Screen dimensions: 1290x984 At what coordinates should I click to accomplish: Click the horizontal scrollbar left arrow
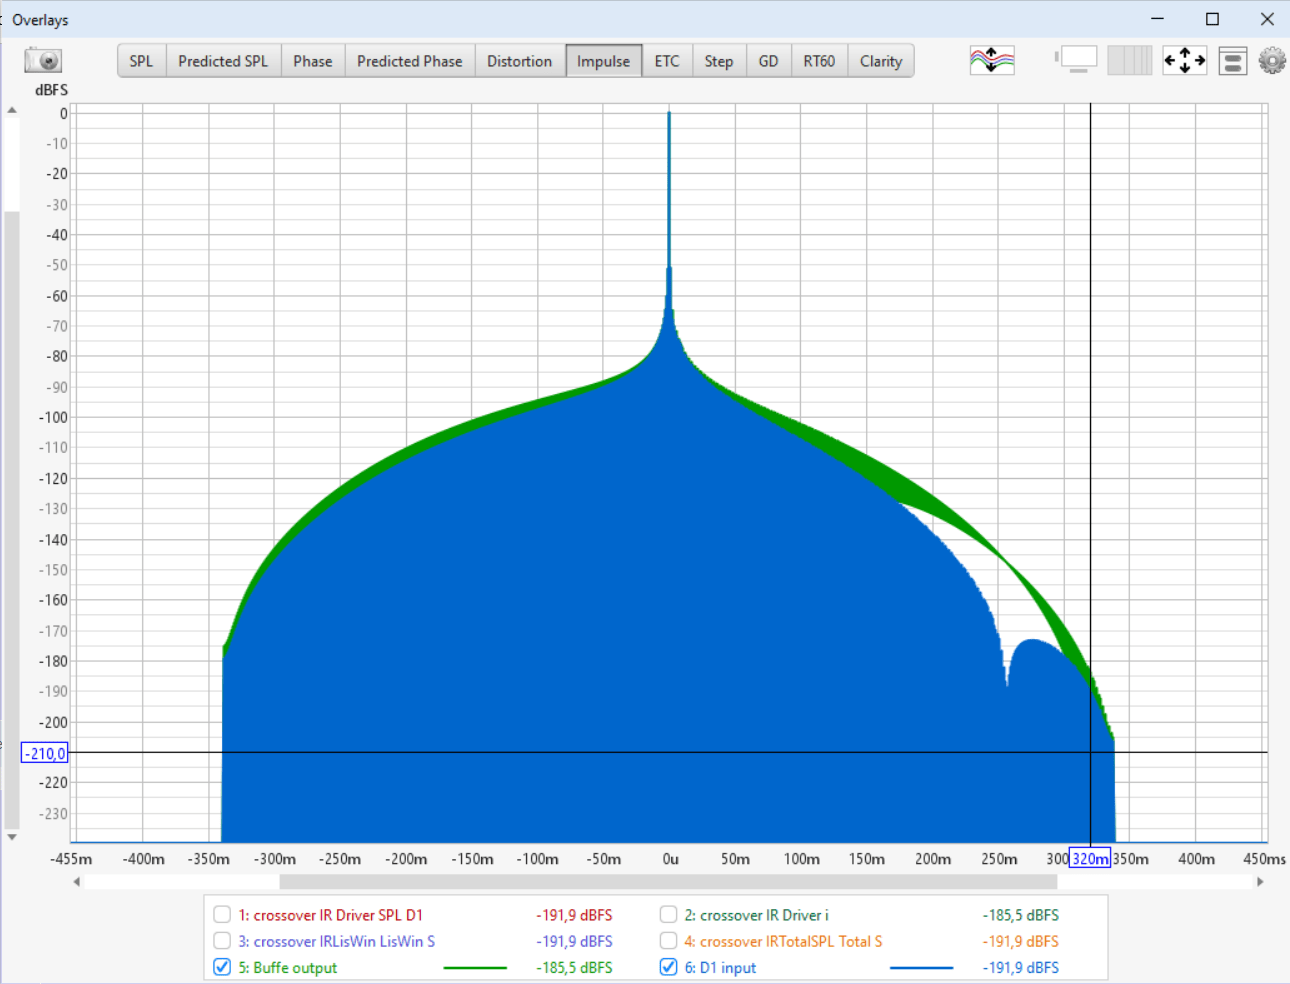(77, 882)
